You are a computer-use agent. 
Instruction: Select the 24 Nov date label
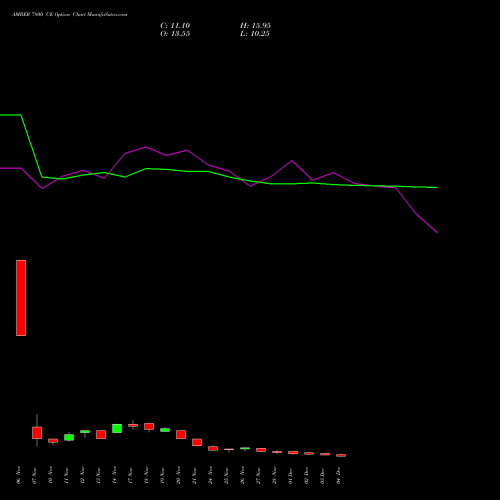[x=210, y=475]
